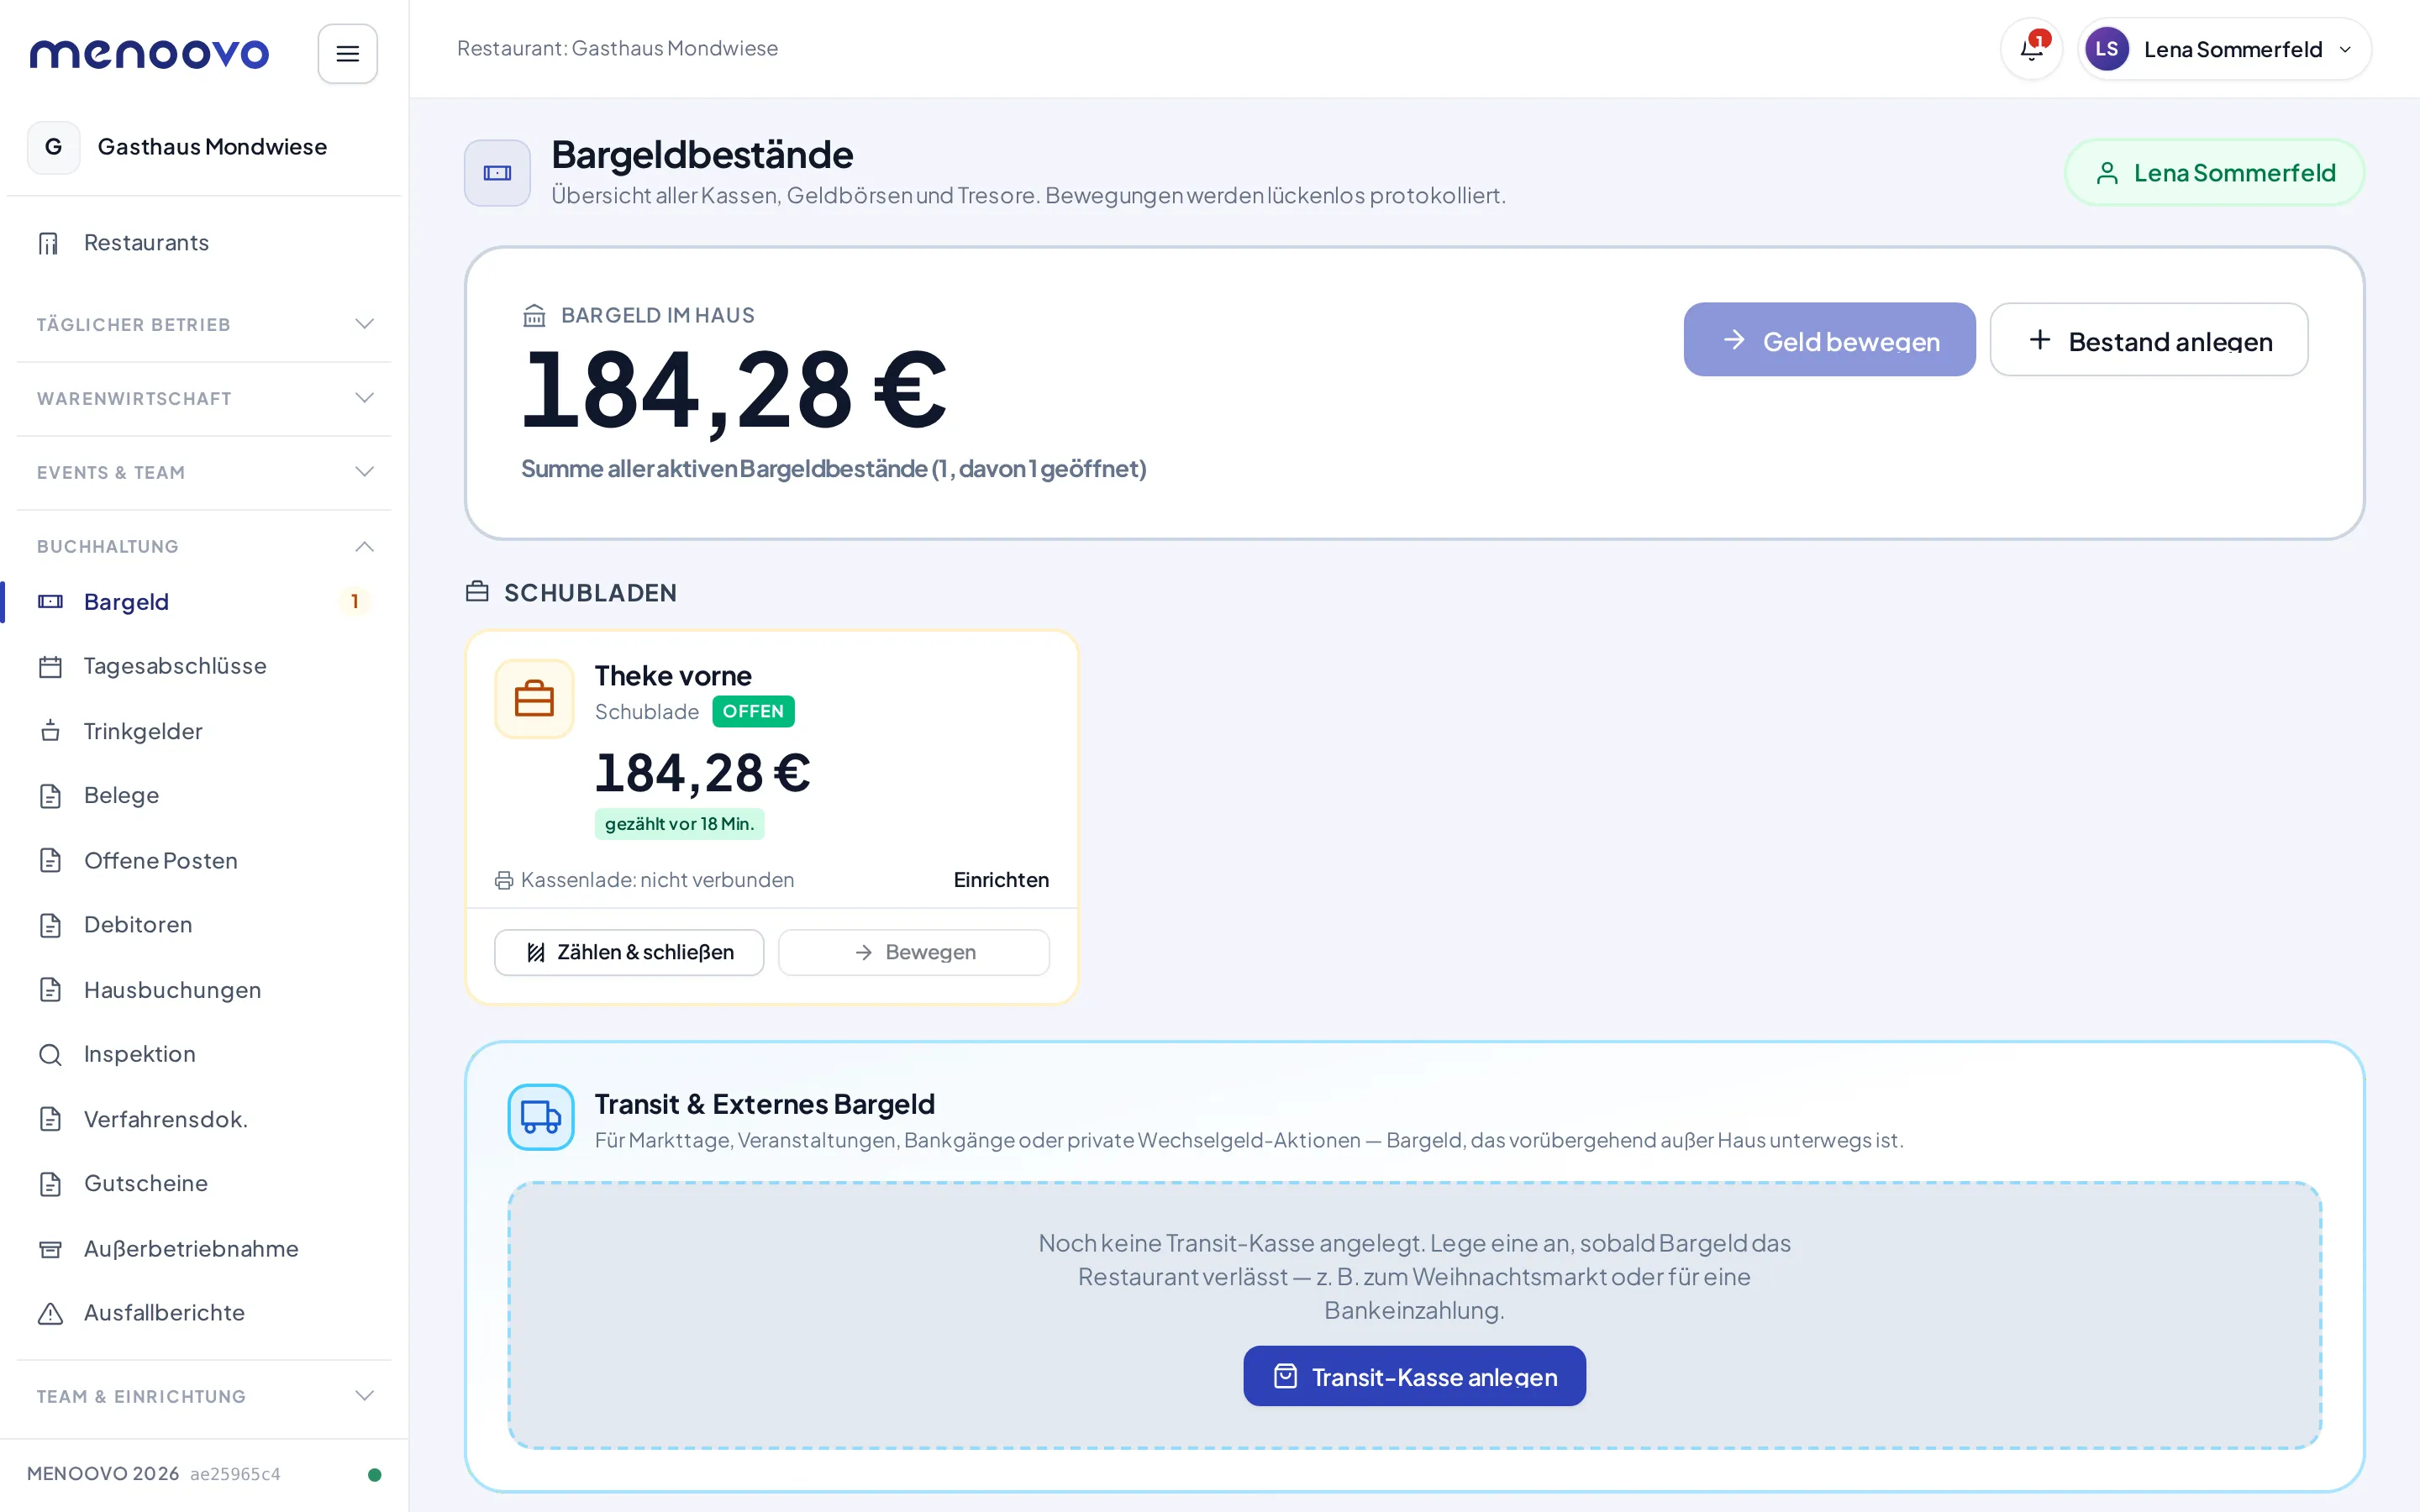This screenshot has height=1512, width=2420.
Task: Open Debitoren in the sidebar
Action: coord(204,924)
